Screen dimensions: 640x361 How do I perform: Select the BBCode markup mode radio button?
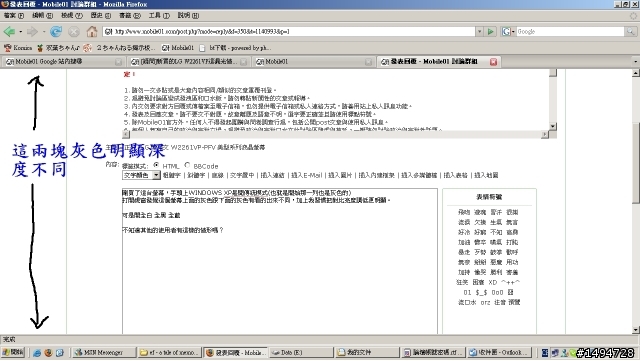point(187,165)
